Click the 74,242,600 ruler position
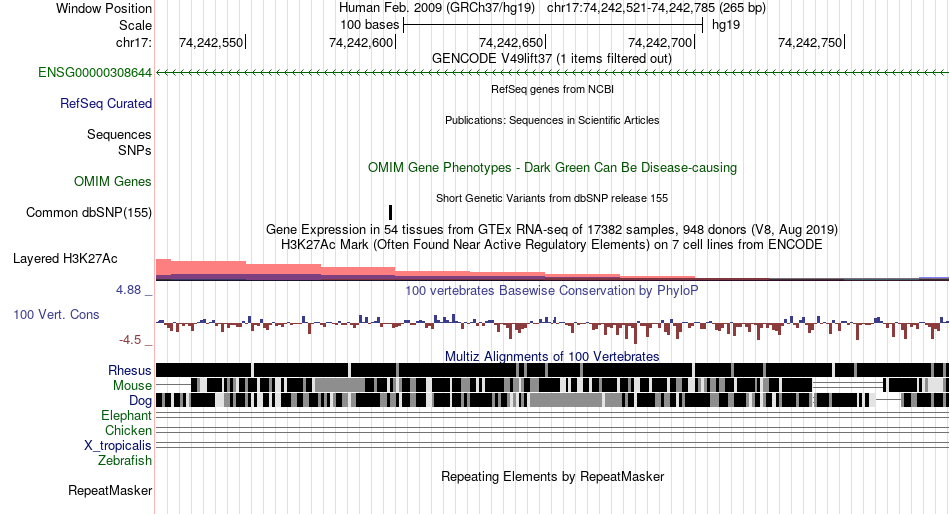Viewport: 950px width, 514px height. (x=361, y=42)
